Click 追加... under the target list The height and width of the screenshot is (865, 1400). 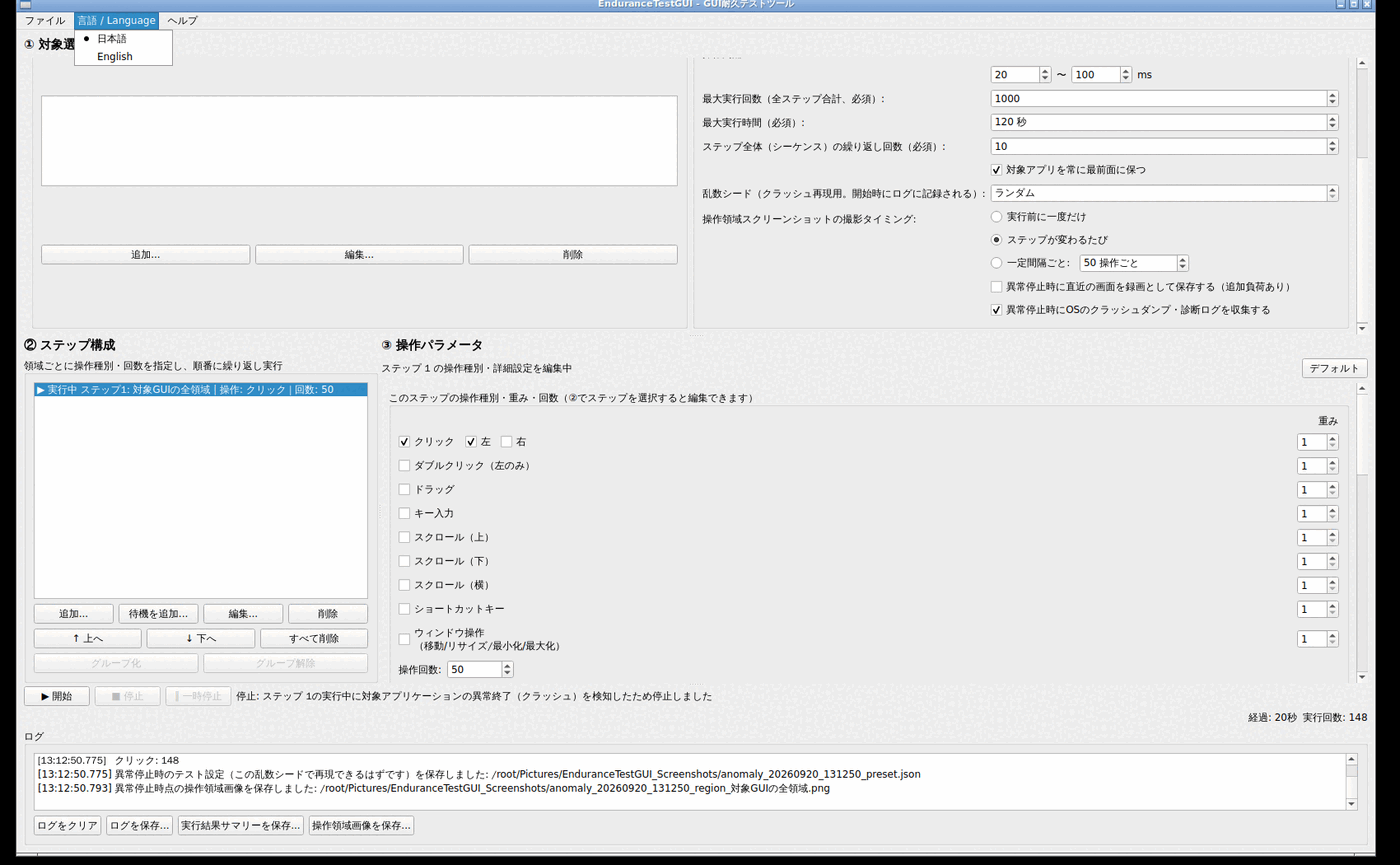(x=146, y=254)
